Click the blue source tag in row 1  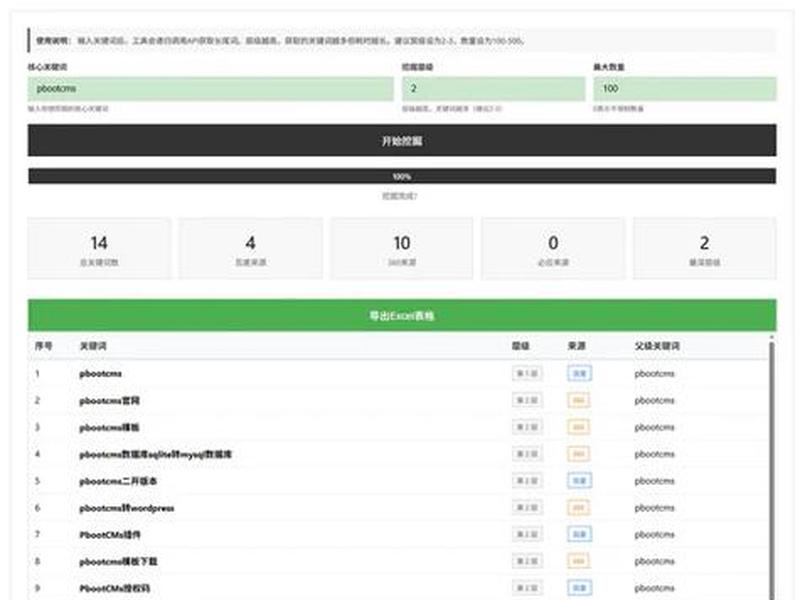pyautogui.click(x=579, y=373)
